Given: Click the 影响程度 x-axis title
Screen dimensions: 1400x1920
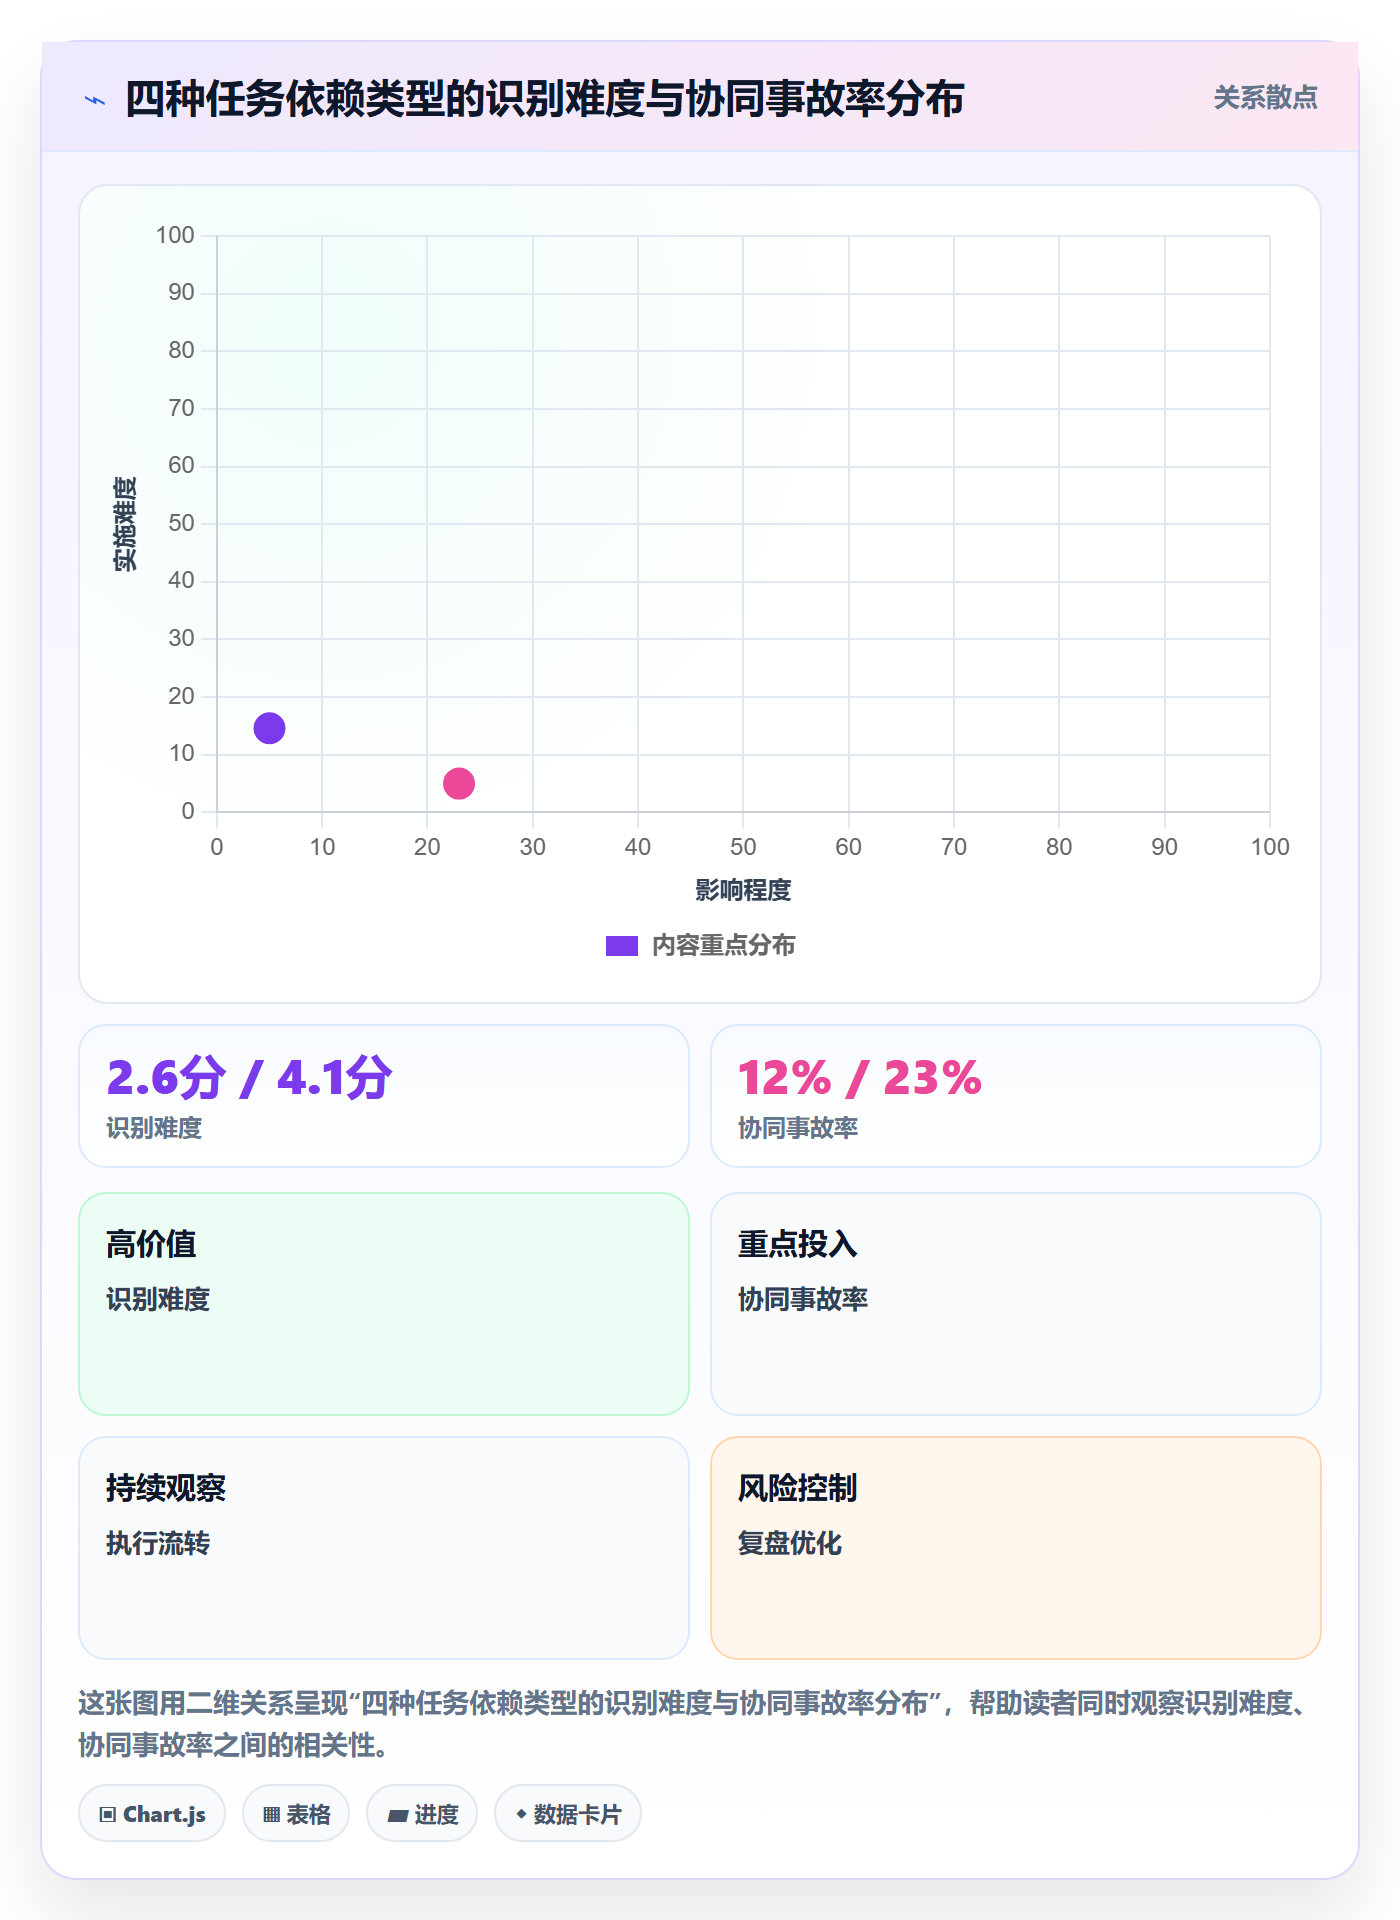Looking at the screenshot, I should tap(743, 890).
